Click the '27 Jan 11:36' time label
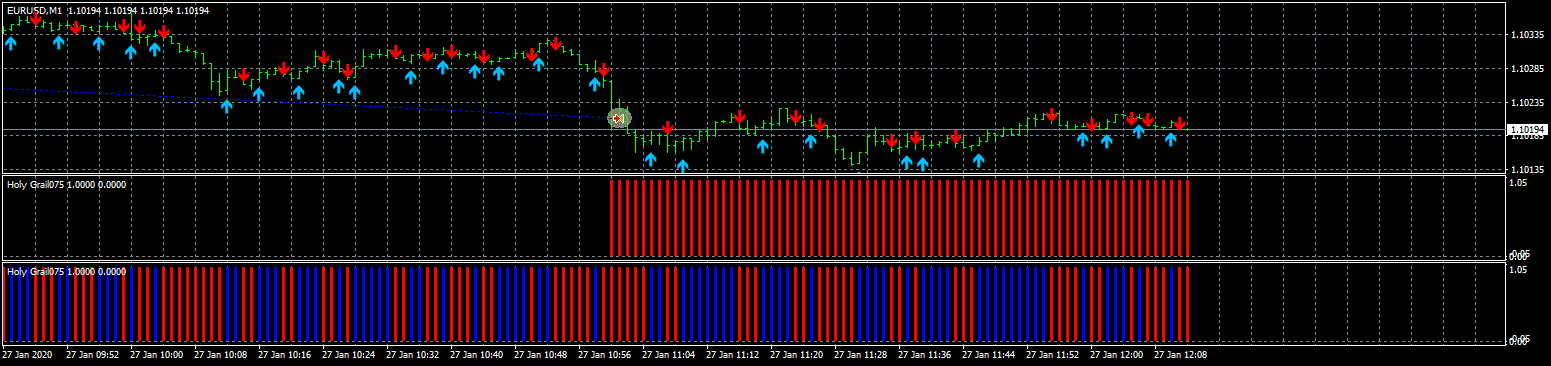The width and height of the screenshot is (1551, 366). (x=924, y=354)
